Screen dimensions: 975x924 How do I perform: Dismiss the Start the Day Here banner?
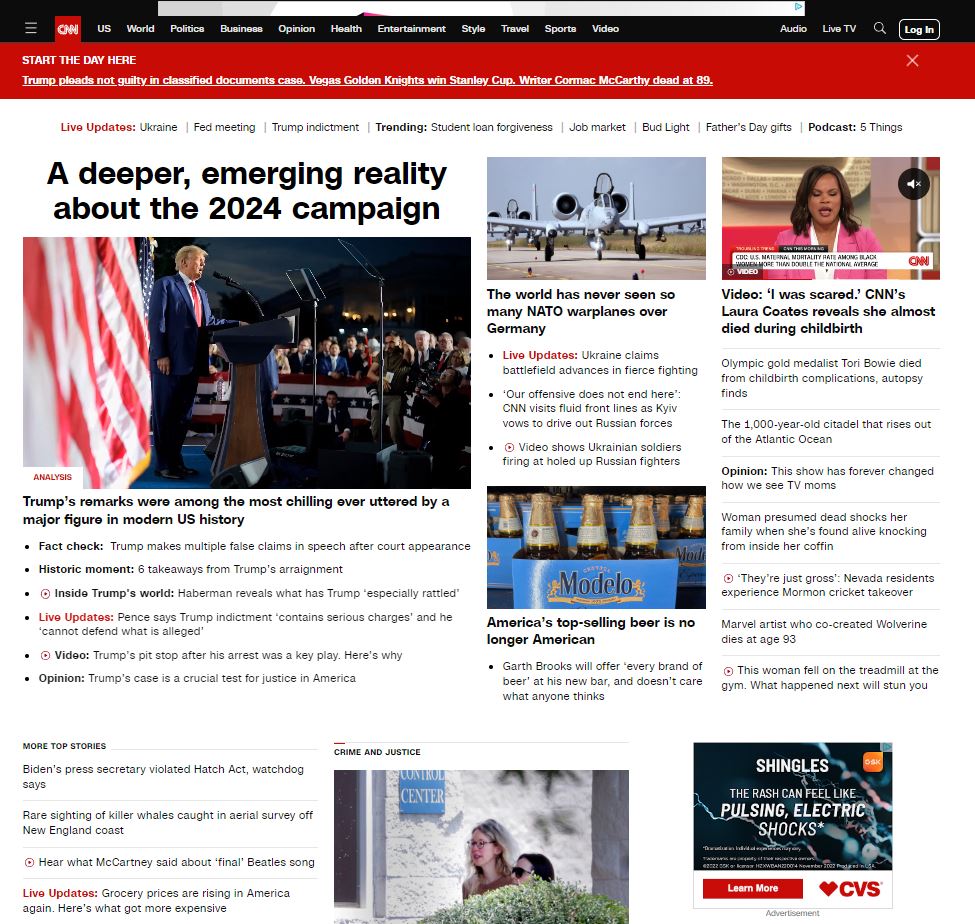click(912, 60)
